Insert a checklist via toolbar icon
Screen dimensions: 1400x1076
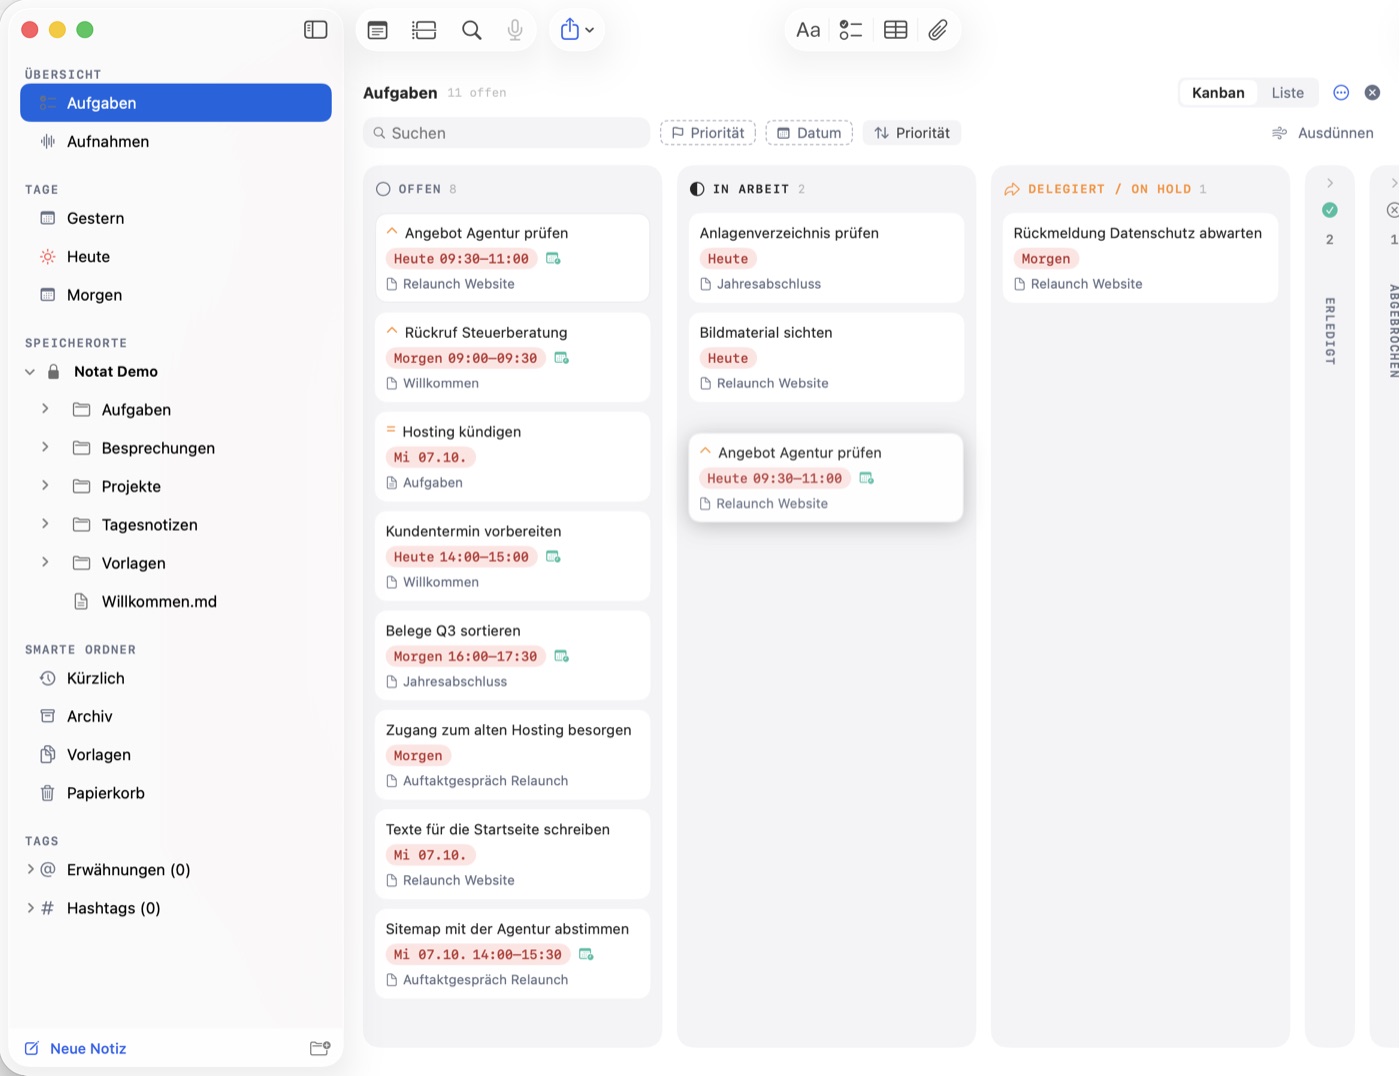851,30
